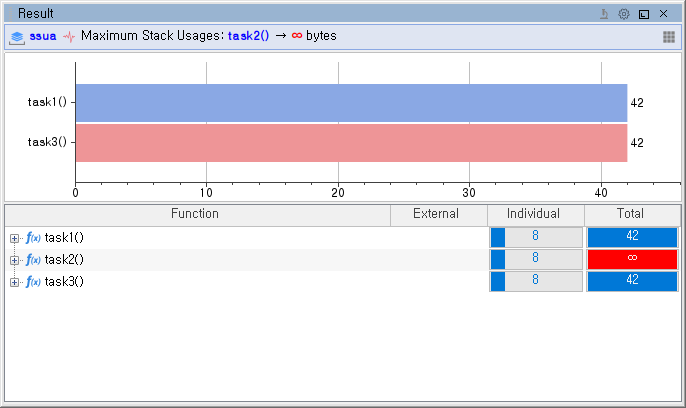Follow the task2() link in the summary
Image resolution: width=686 pixels, height=408 pixels.
tap(248, 36)
